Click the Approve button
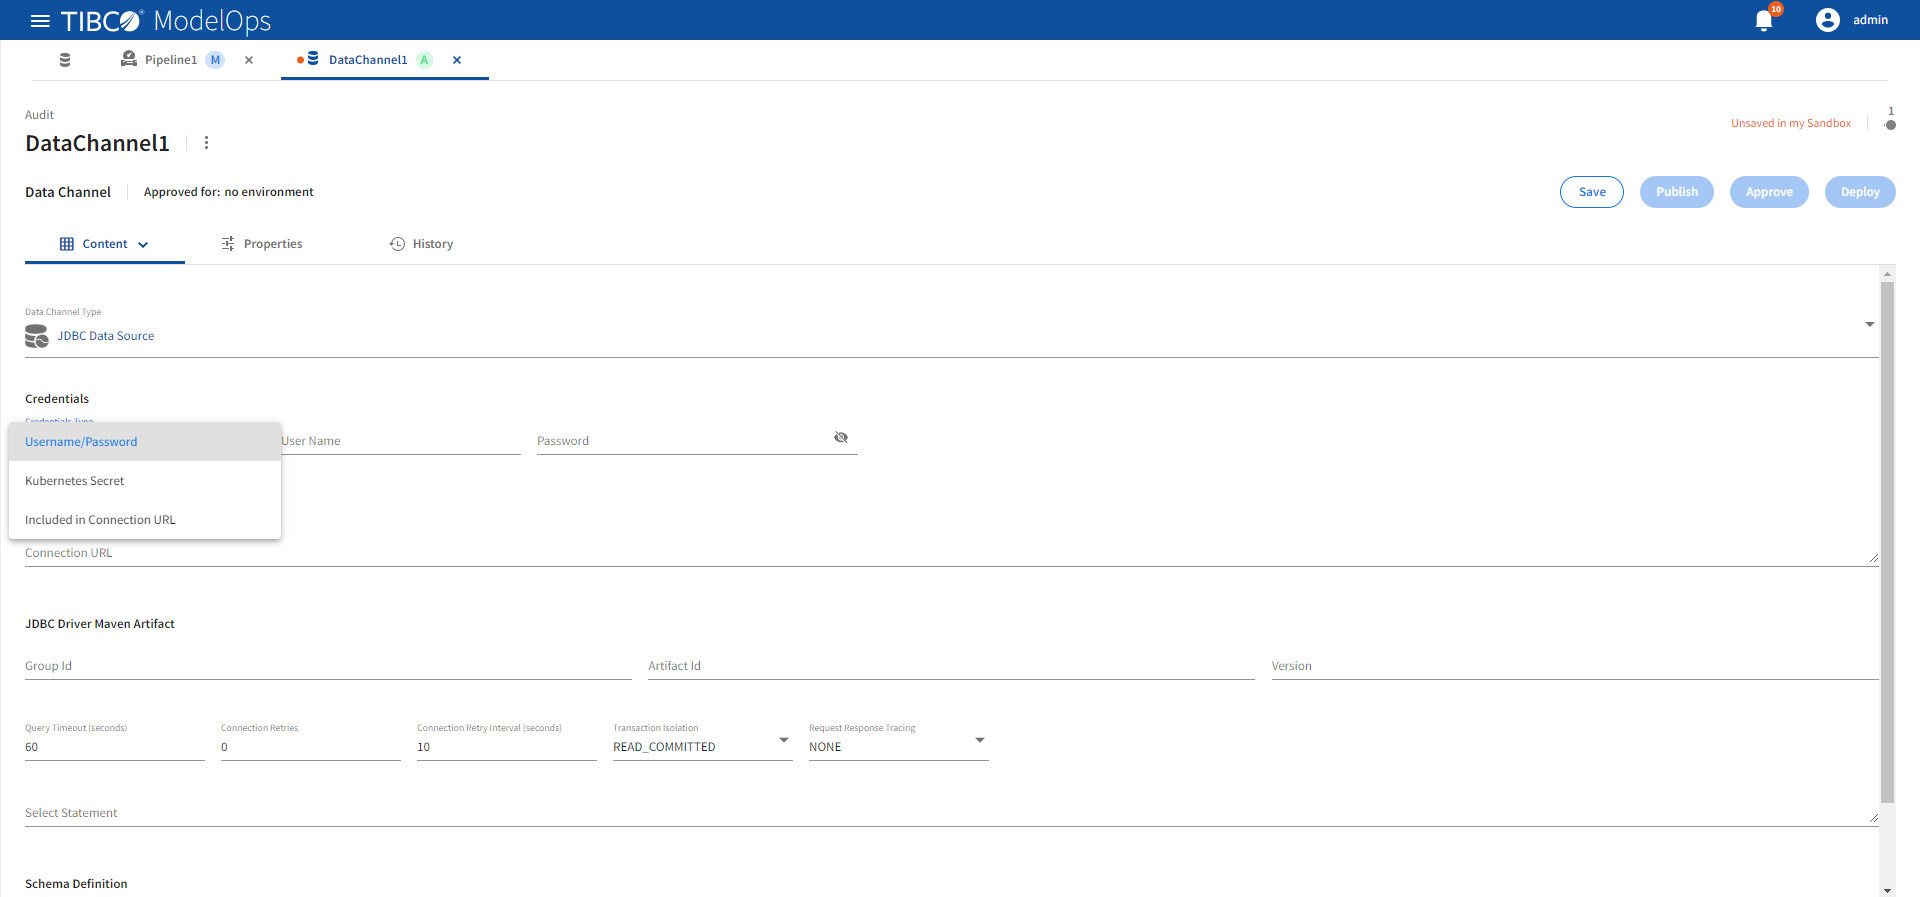The height and width of the screenshot is (897, 1920). tap(1769, 192)
